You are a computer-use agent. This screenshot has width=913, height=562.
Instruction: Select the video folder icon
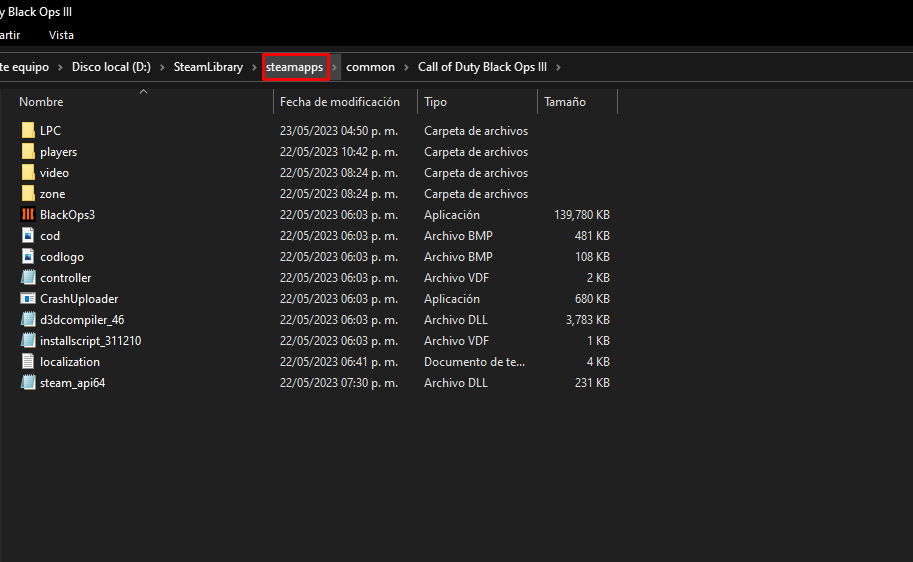tap(28, 172)
